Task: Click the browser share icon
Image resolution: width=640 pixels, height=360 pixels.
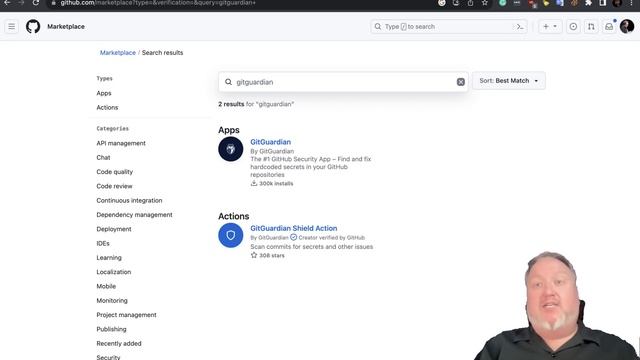Action: [470, 3]
